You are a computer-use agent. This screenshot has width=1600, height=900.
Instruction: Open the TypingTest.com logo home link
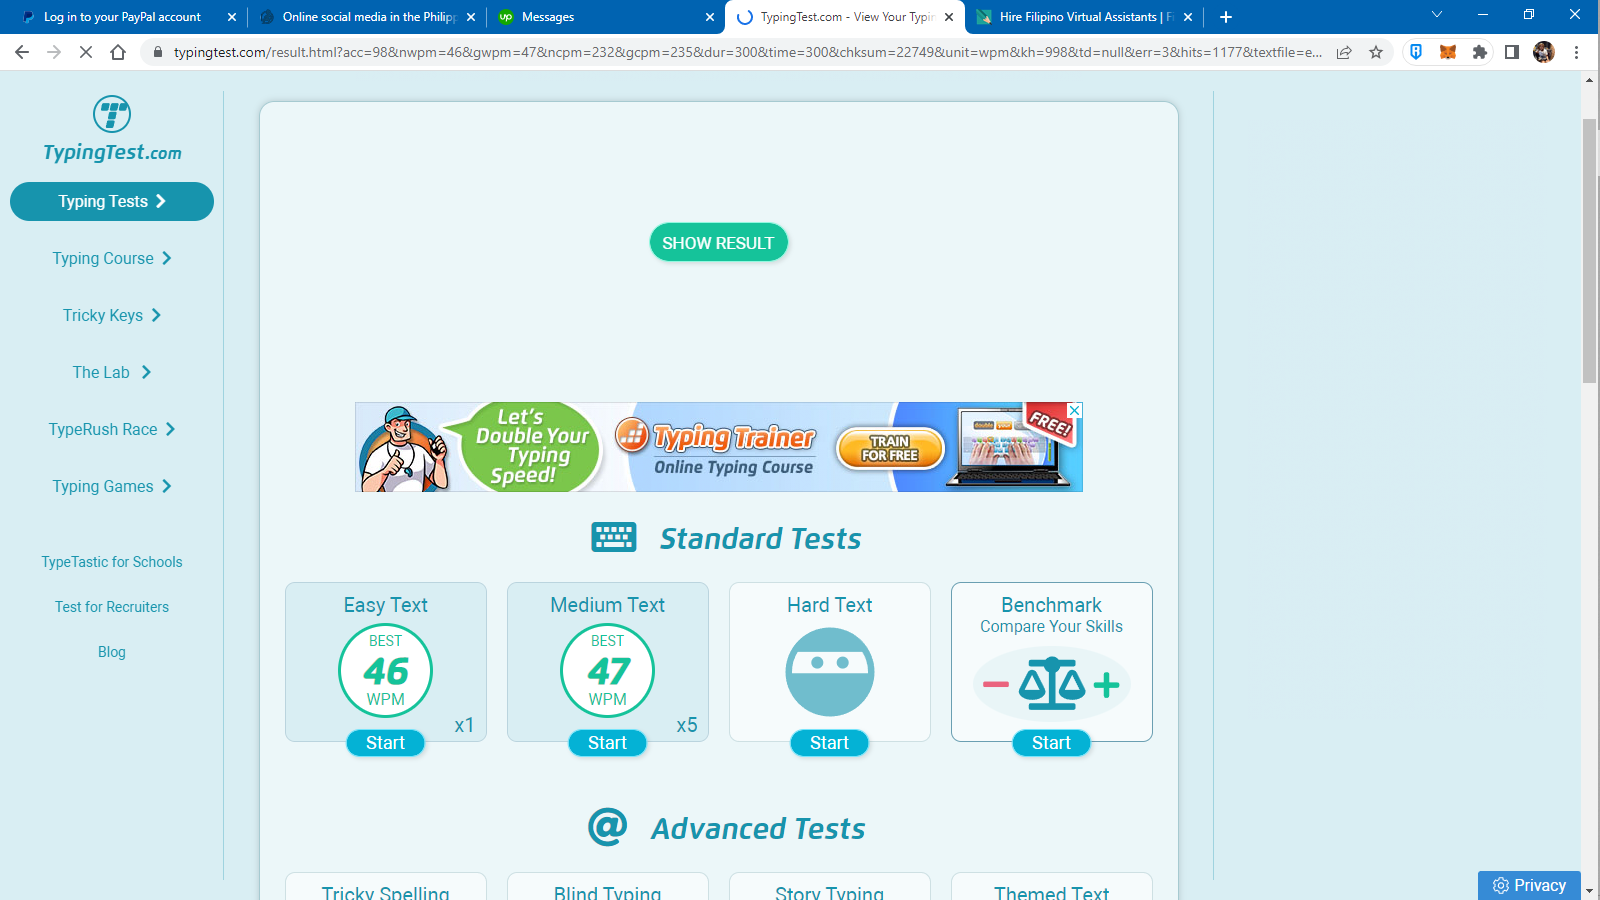point(112,129)
